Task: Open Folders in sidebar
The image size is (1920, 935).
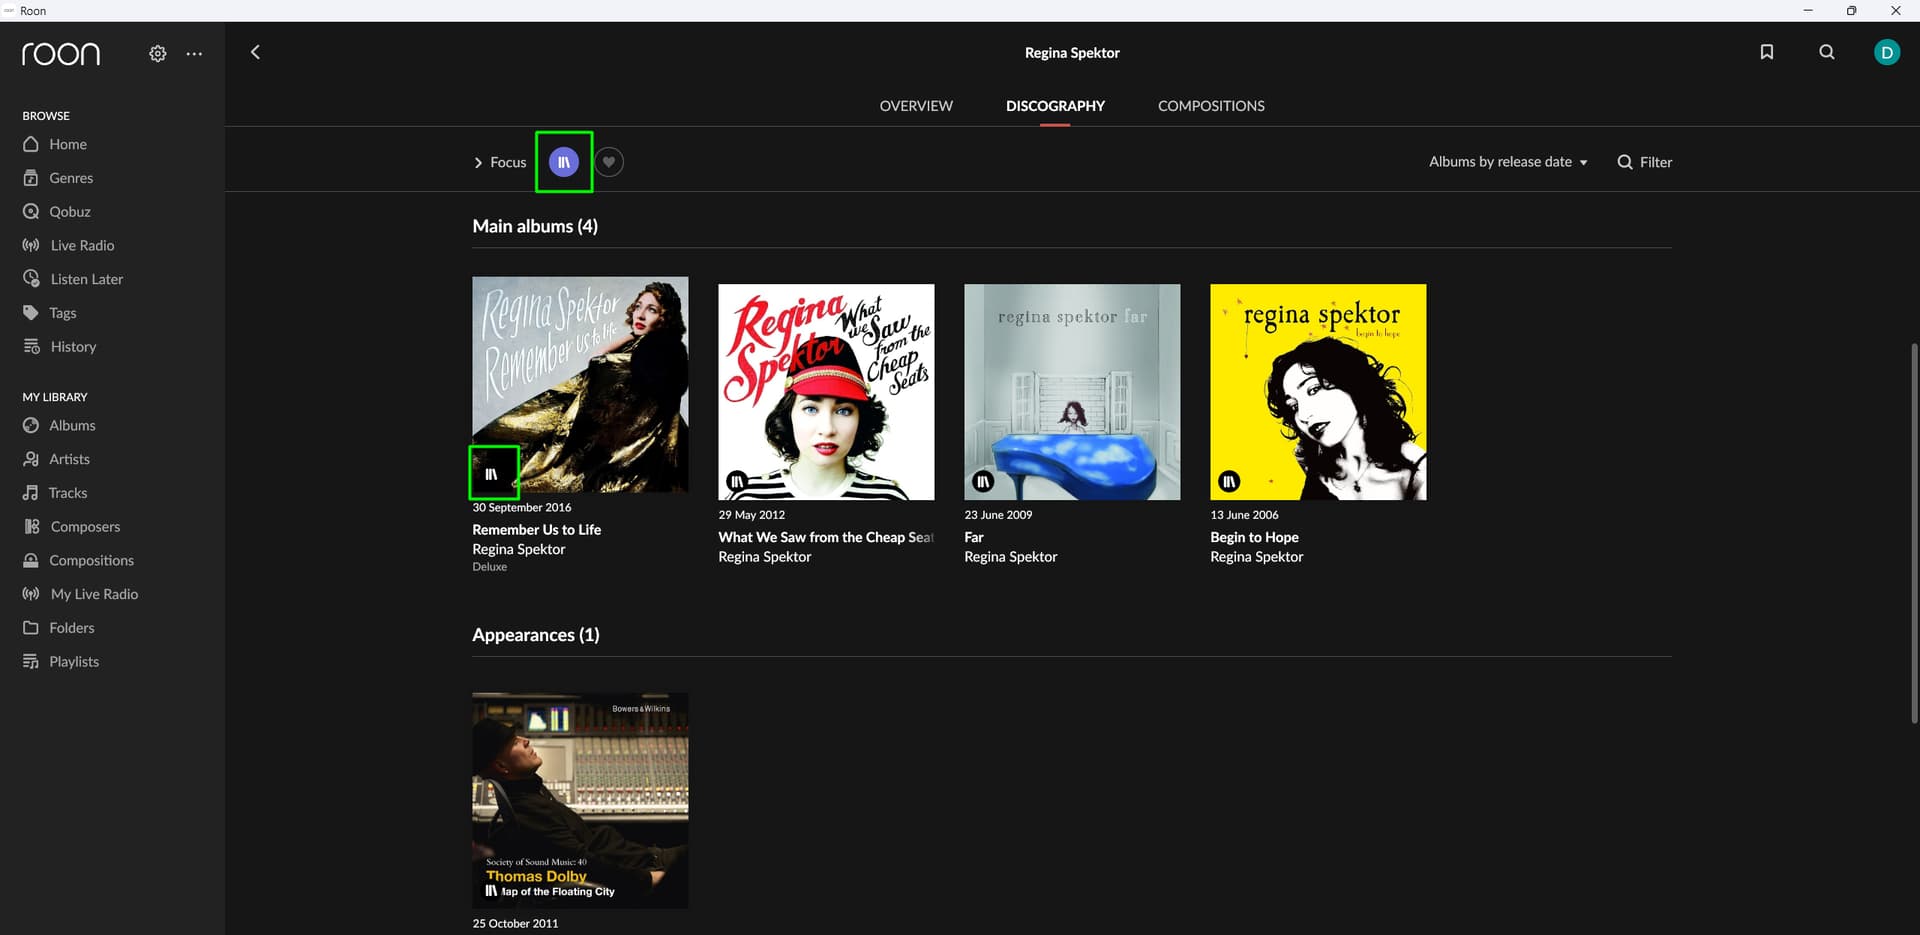Action: click(x=59, y=628)
